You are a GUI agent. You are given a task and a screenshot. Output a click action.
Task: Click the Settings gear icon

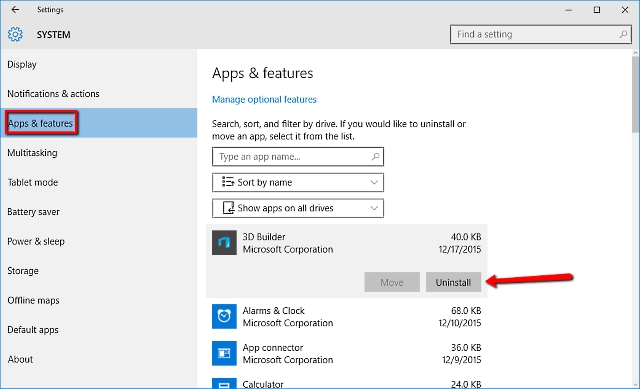click(15, 35)
